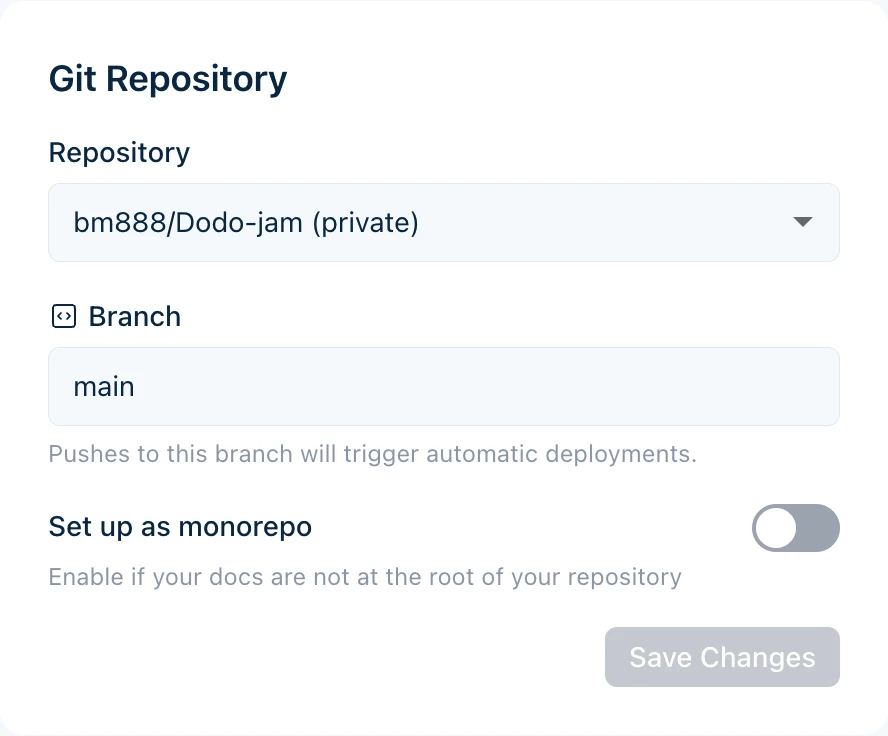Click the gray track of monorepo switch

[x=818, y=528]
